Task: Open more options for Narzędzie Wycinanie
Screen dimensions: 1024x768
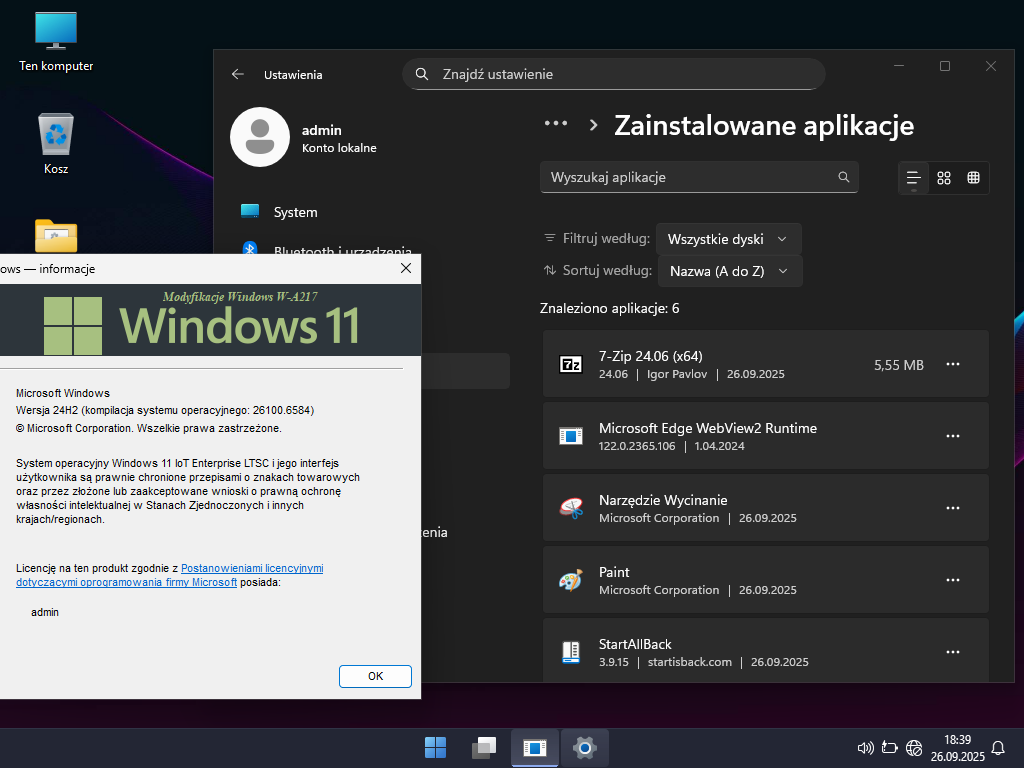Action: tap(953, 508)
